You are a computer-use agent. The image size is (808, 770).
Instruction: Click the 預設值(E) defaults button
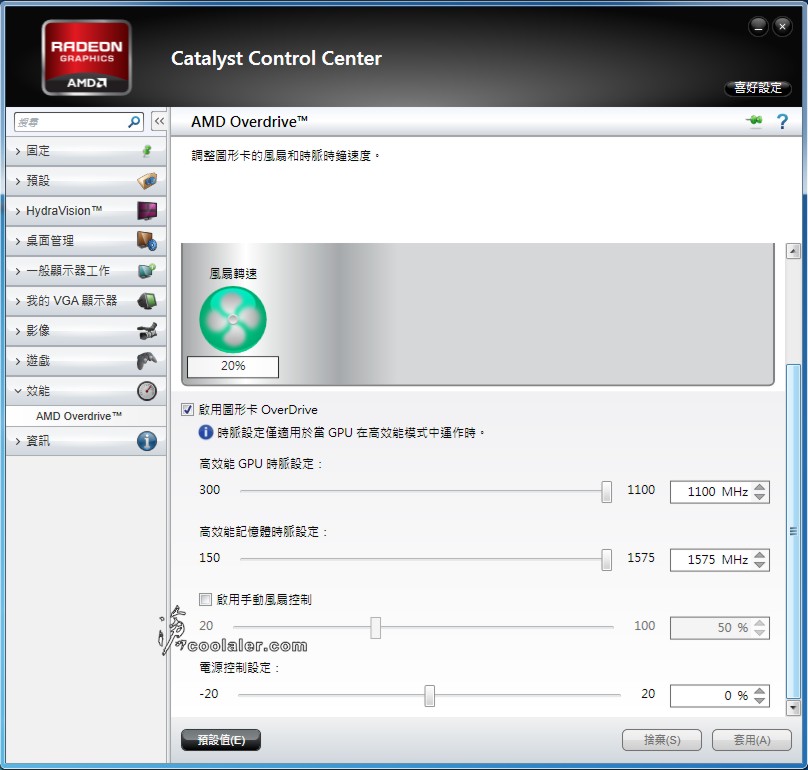[x=221, y=740]
